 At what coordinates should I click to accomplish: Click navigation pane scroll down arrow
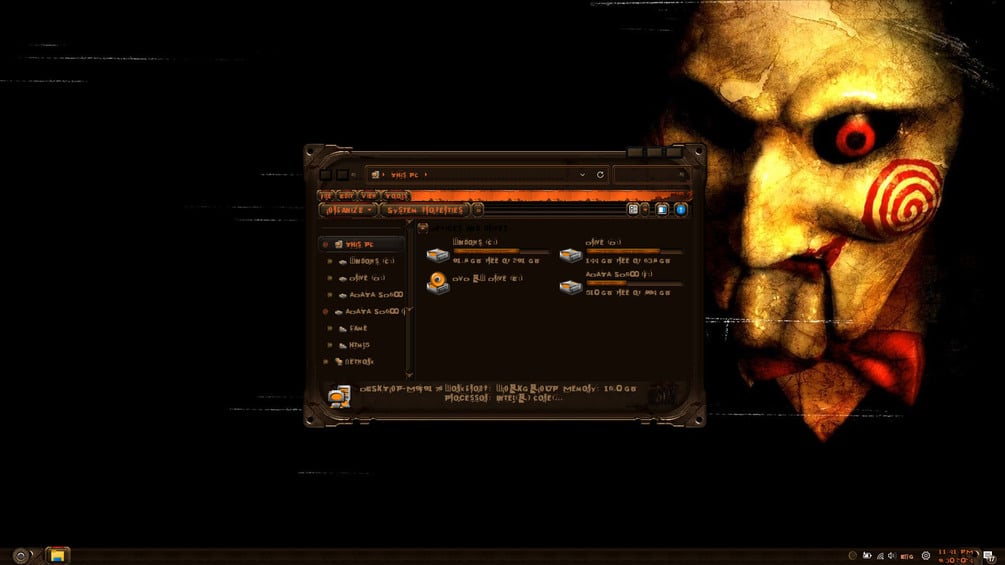tap(409, 375)
